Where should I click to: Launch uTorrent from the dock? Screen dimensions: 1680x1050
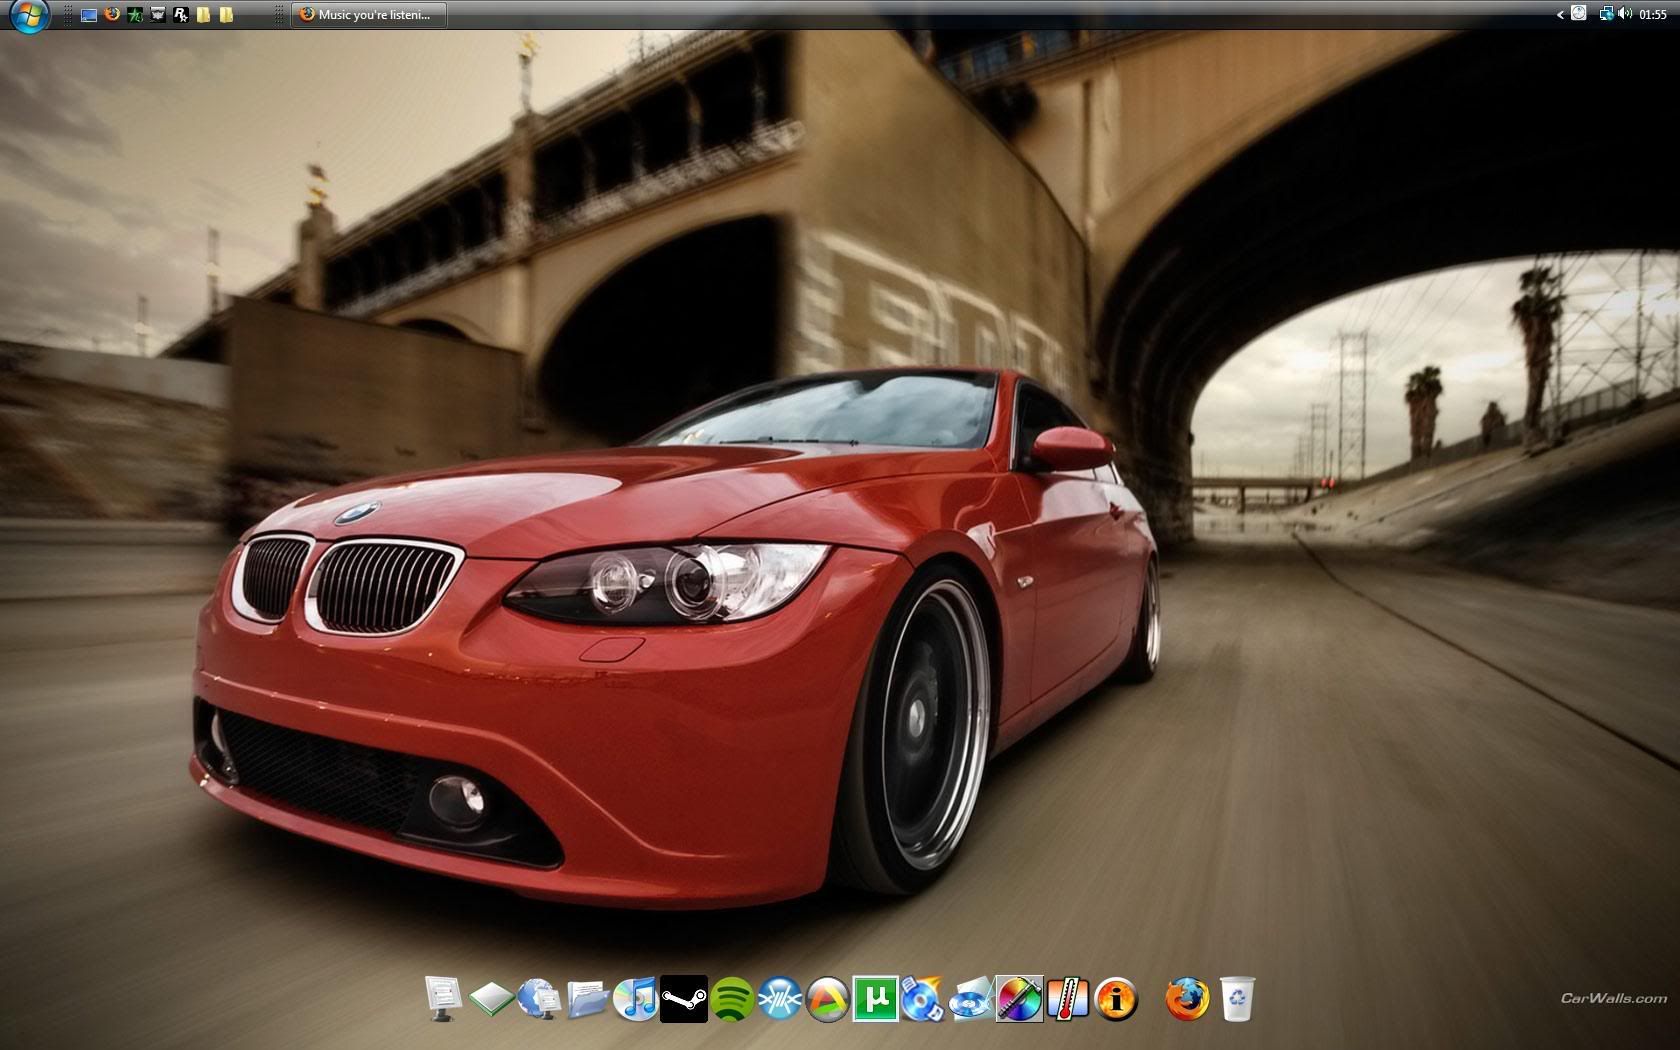[875, 999]
